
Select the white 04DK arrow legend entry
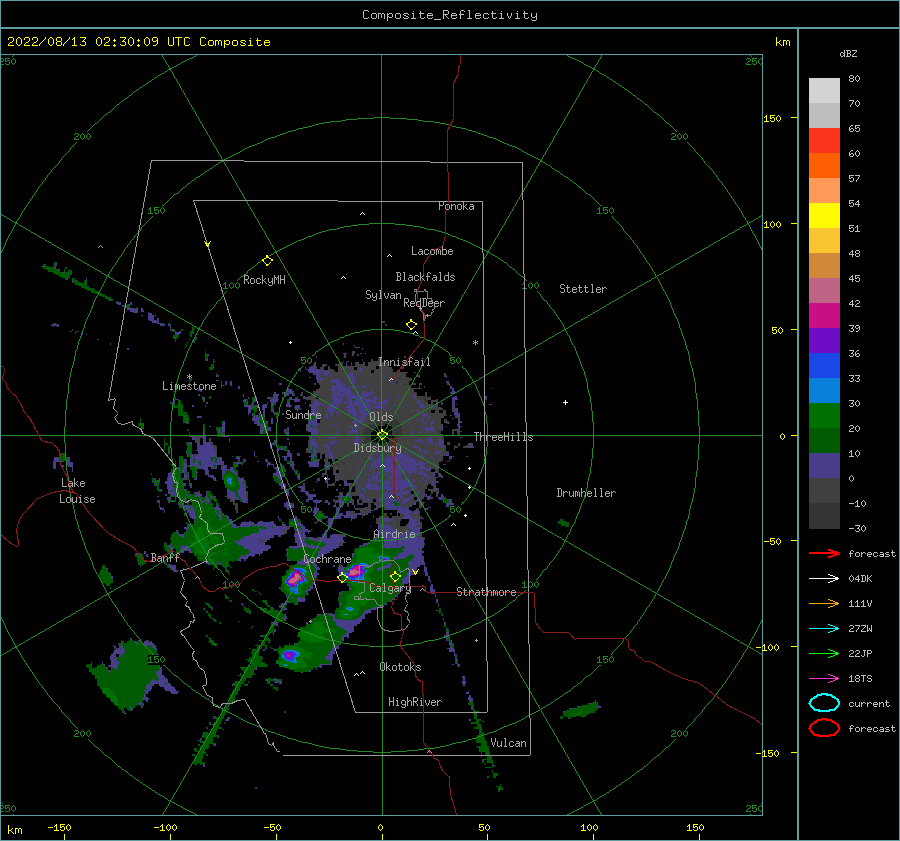click(x=824, y=578)
